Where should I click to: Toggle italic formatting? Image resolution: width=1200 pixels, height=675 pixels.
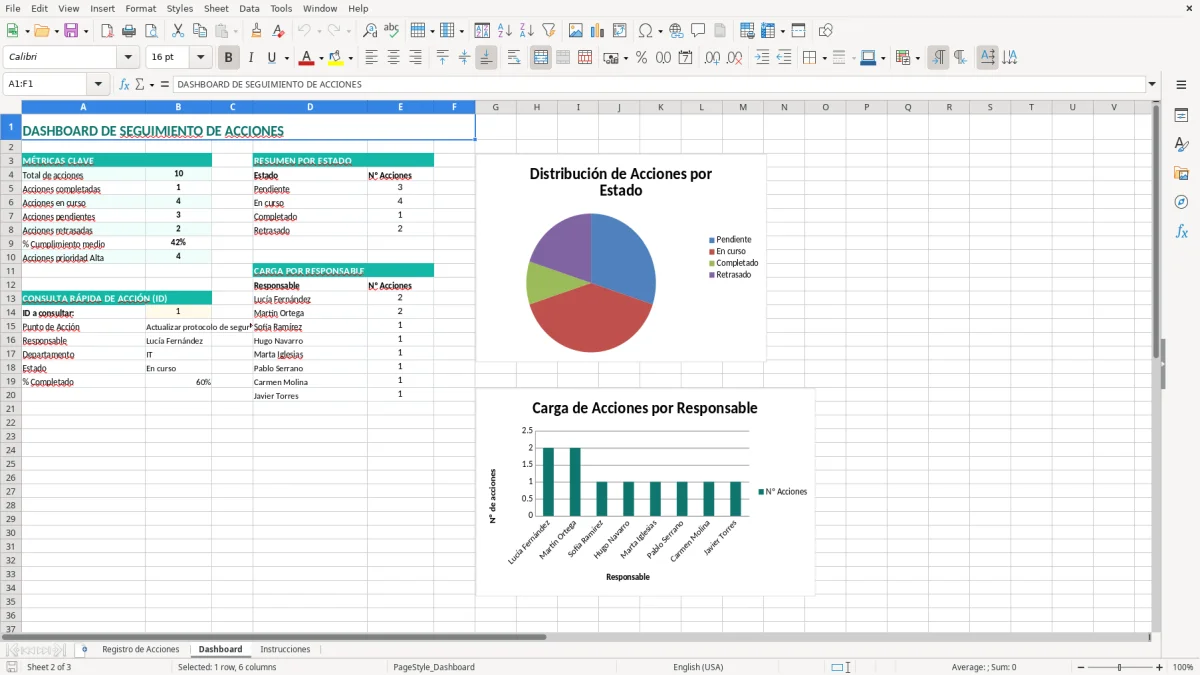[x=250, y=58]
